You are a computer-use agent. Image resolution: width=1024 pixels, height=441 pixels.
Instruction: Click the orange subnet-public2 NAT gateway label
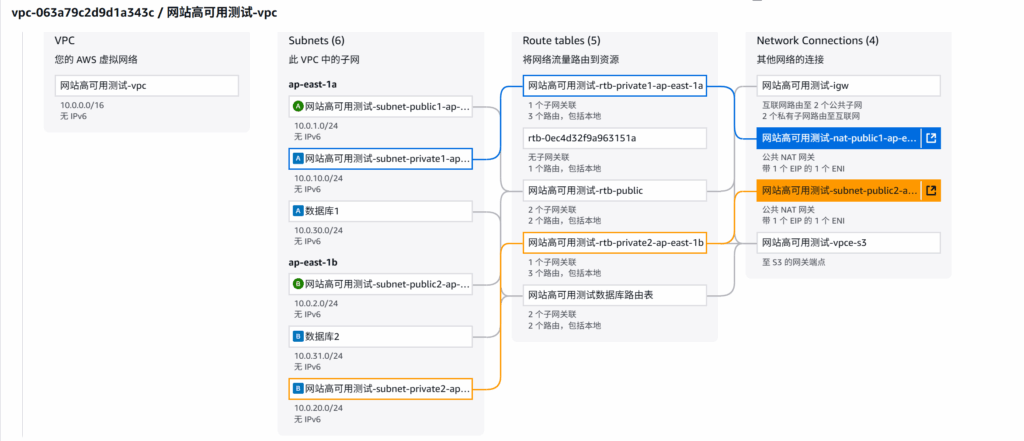click(x=838, y=190)
